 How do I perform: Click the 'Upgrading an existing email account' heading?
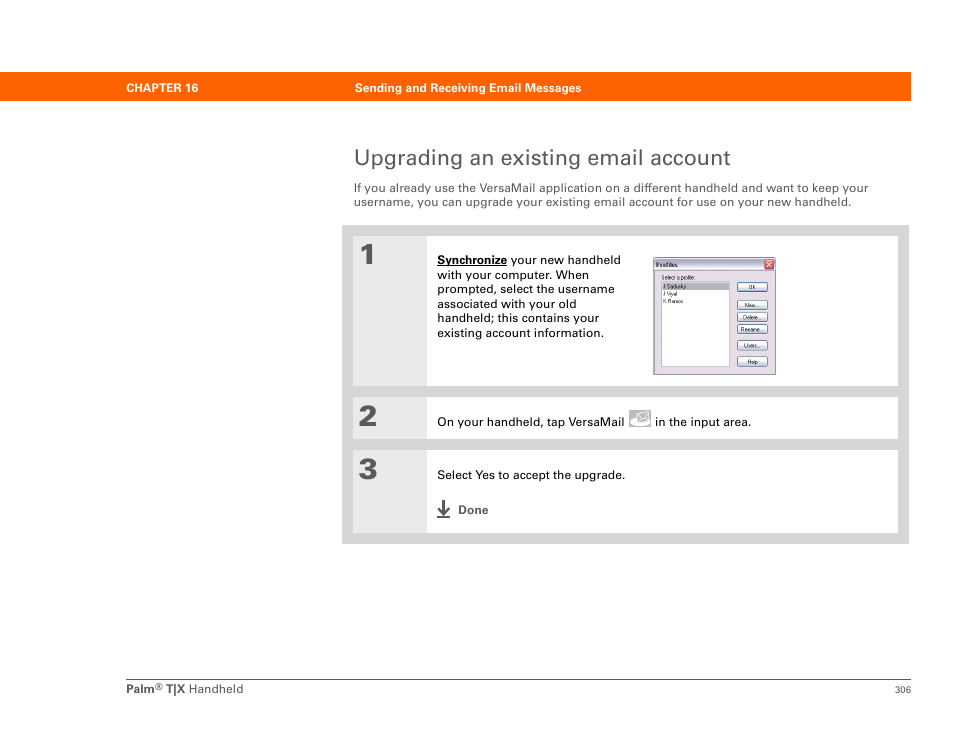pyautogui.click(x=541, y=158)
